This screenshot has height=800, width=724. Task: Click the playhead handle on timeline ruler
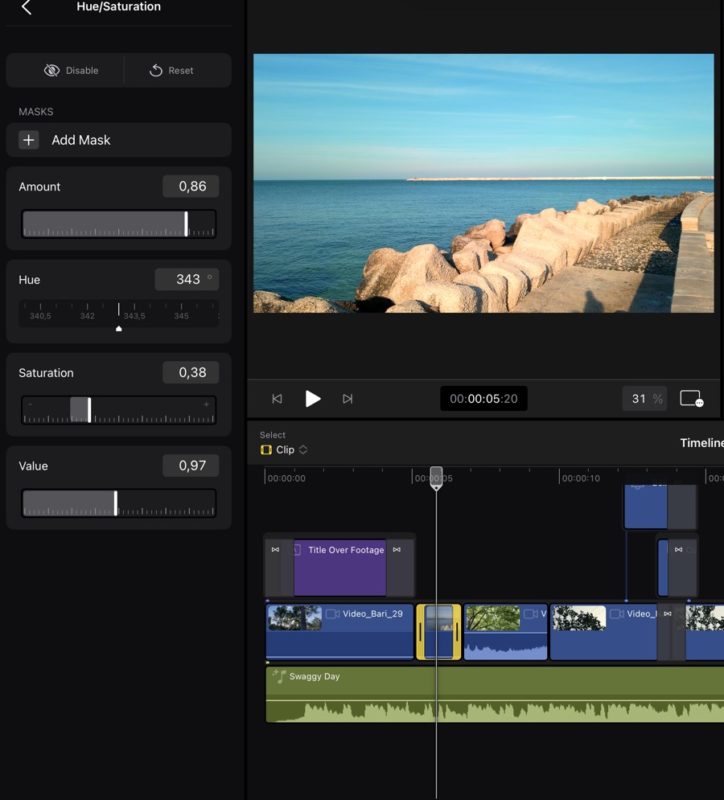point(436,476)
